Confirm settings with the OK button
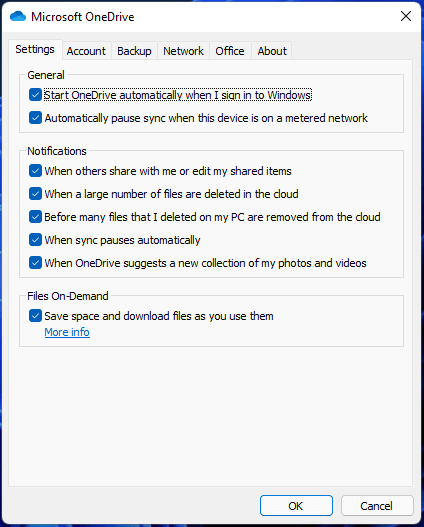The image size is (424, 527). click(x=296, y=505)
